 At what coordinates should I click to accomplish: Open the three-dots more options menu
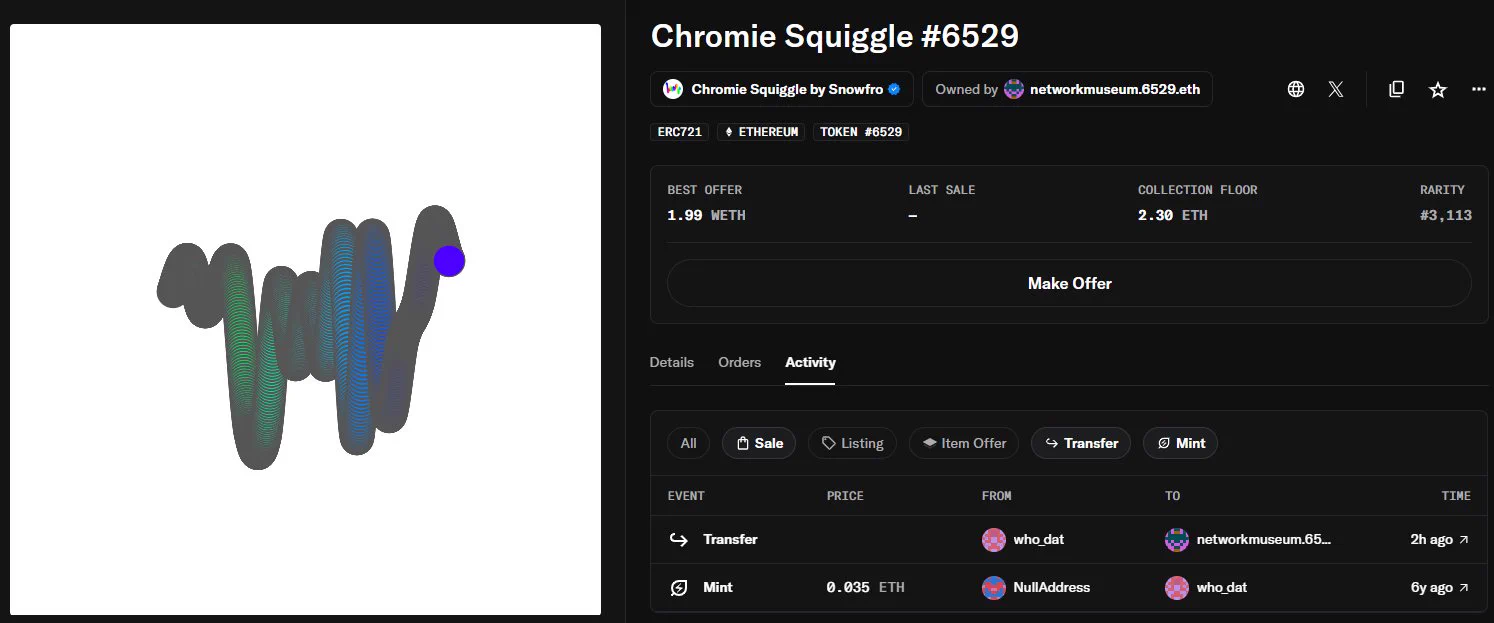click(x=1479, y=89)
